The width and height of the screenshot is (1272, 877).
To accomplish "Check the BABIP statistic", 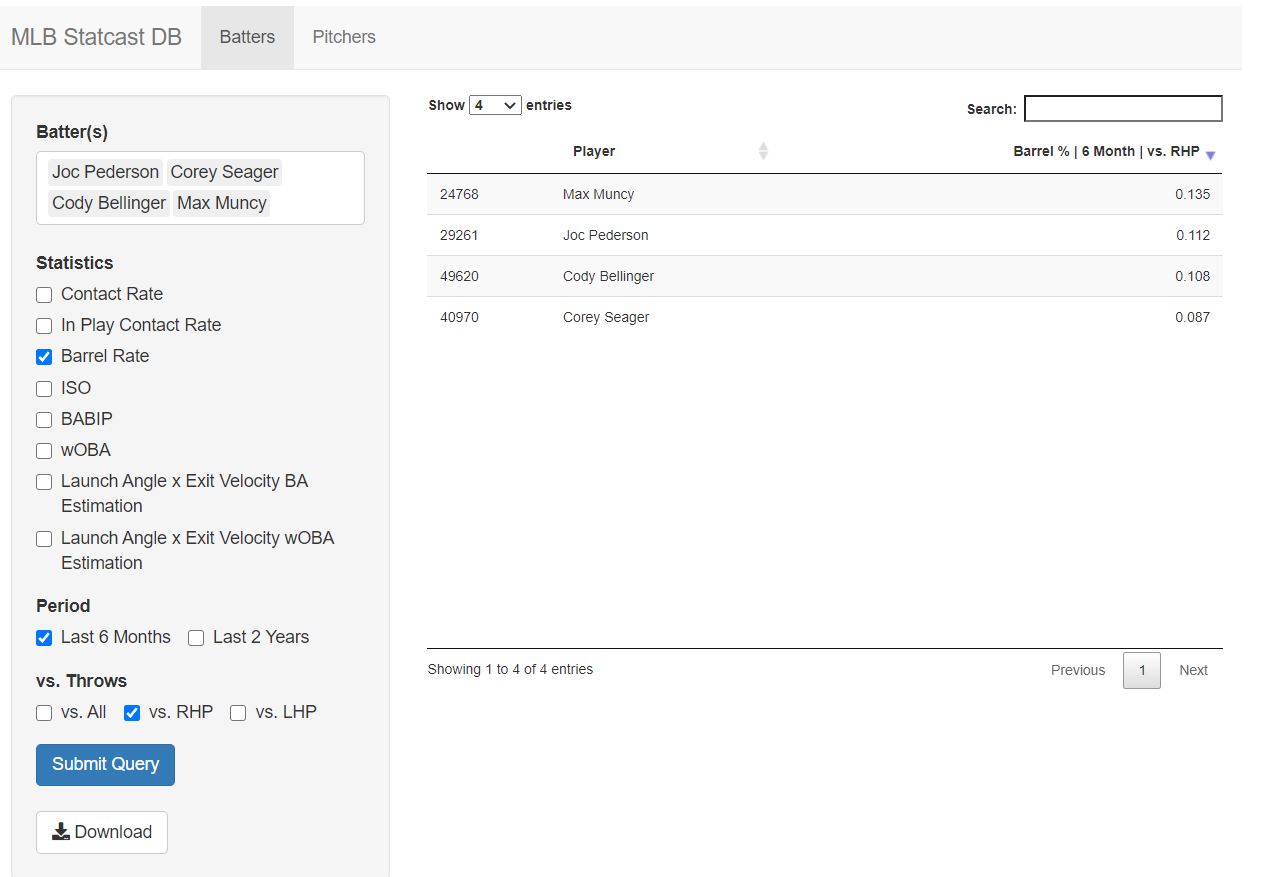I will click(44, 420).
